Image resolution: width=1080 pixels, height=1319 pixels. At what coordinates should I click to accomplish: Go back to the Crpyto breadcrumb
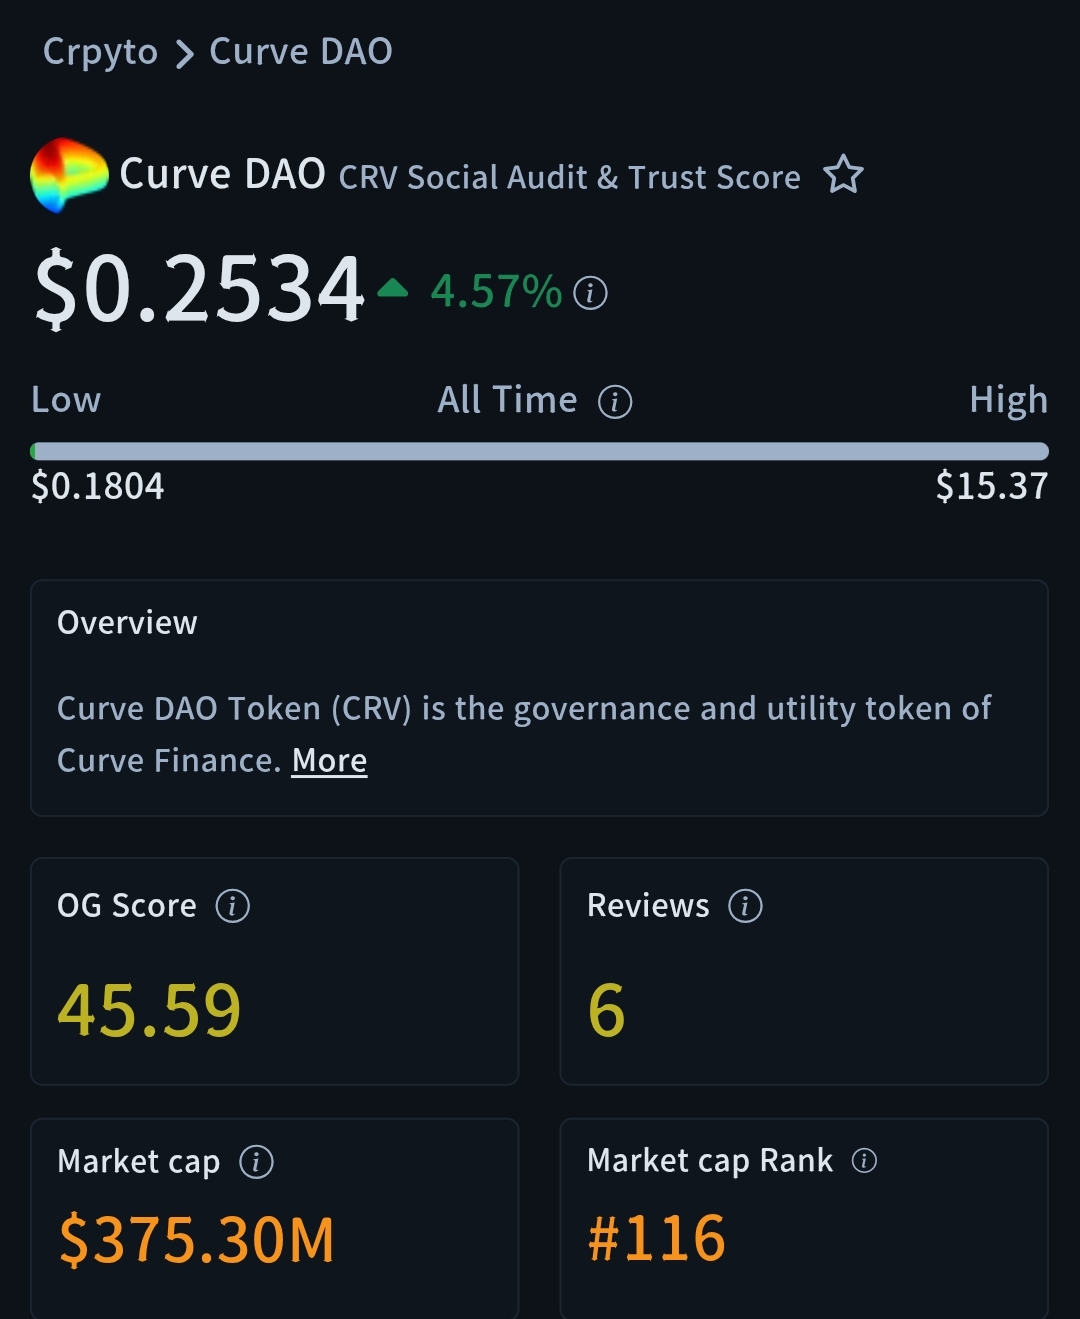click(x=100, y=52)
